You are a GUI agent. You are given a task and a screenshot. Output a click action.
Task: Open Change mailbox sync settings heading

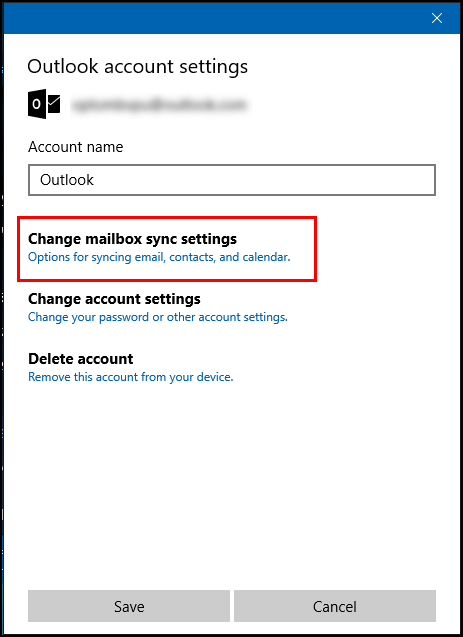(132, 239)
